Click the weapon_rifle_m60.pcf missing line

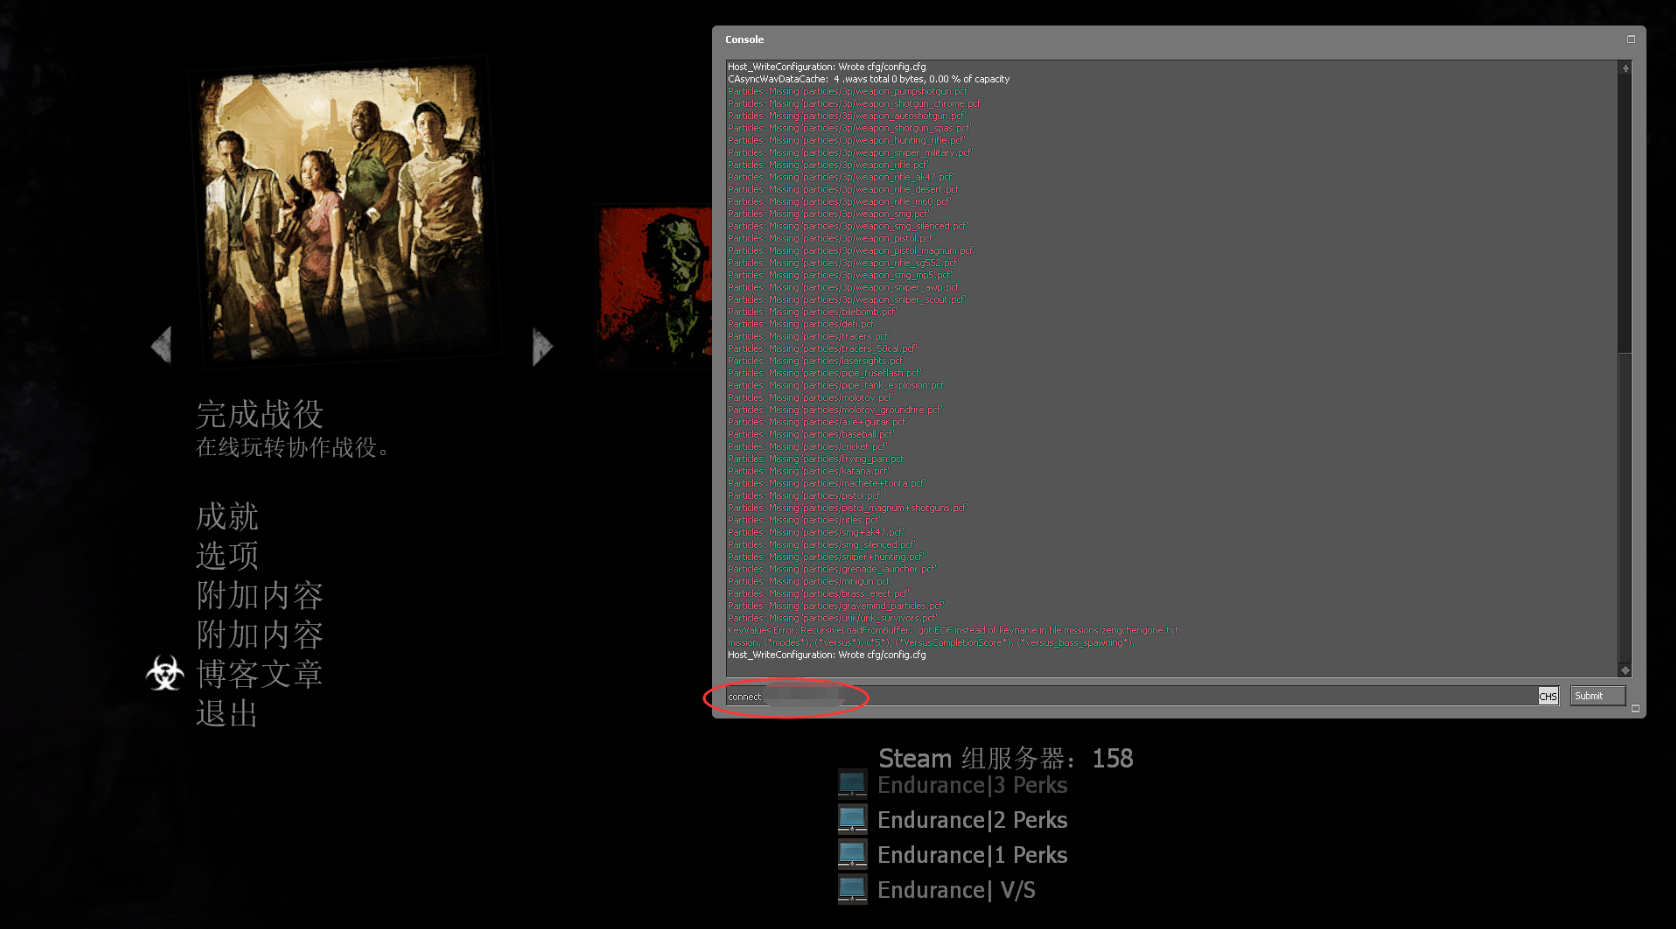point(839,202)
